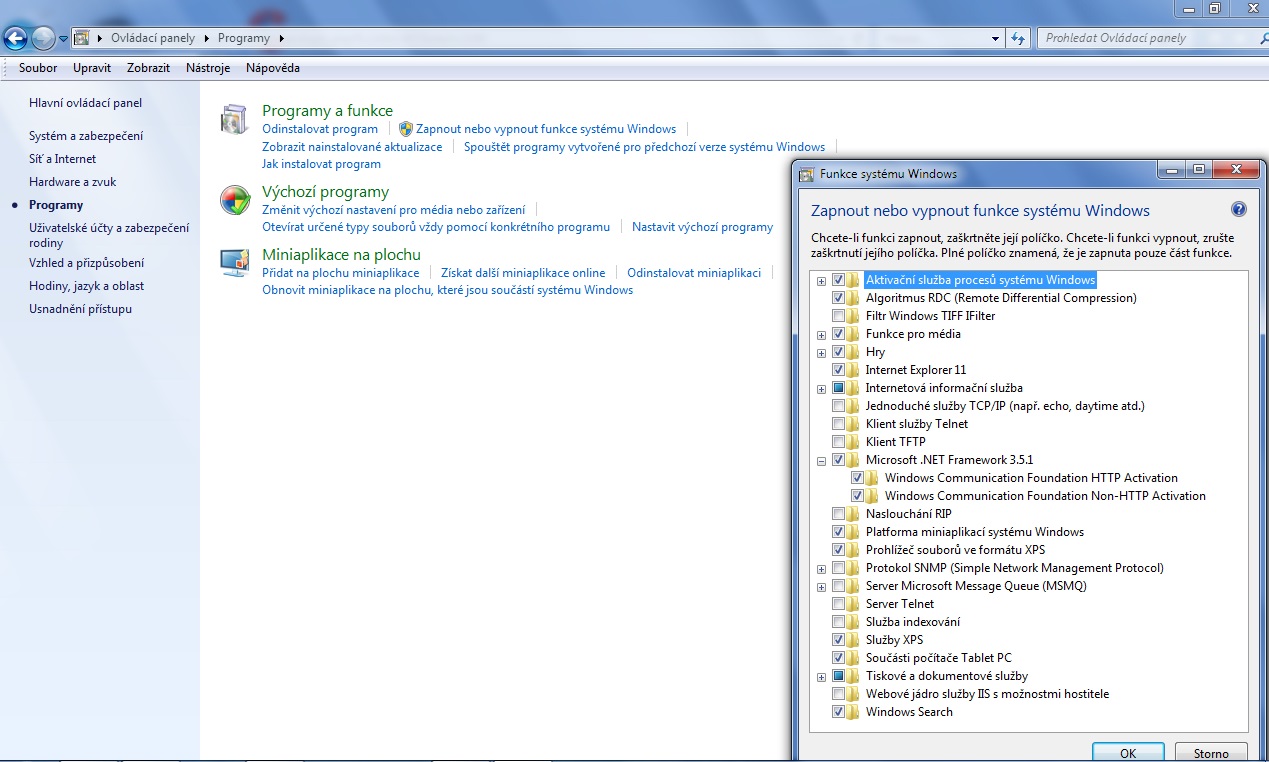This screenshot has width=1269, height=762.
Task: Click the blue help question mark icon
Action: 1239,210
